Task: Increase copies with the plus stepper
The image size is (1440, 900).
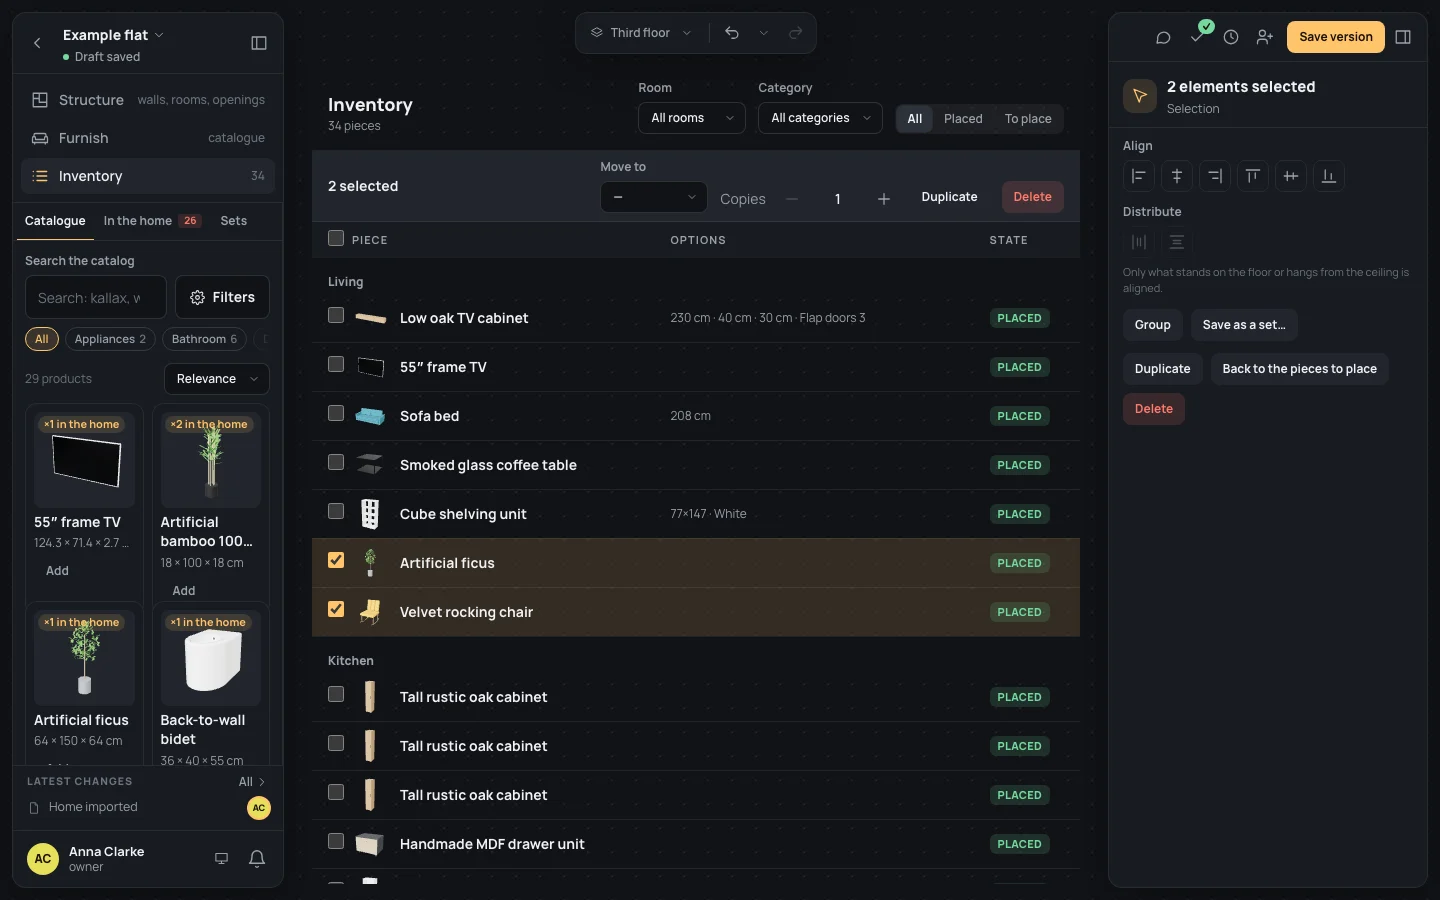Action: pos(884,199)
